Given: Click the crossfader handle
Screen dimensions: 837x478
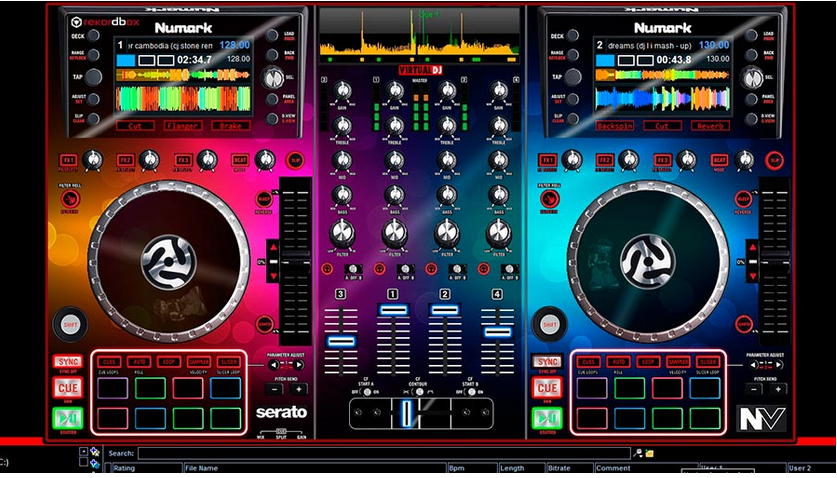Looking at the screenshot, I should [x=407, y=412].
